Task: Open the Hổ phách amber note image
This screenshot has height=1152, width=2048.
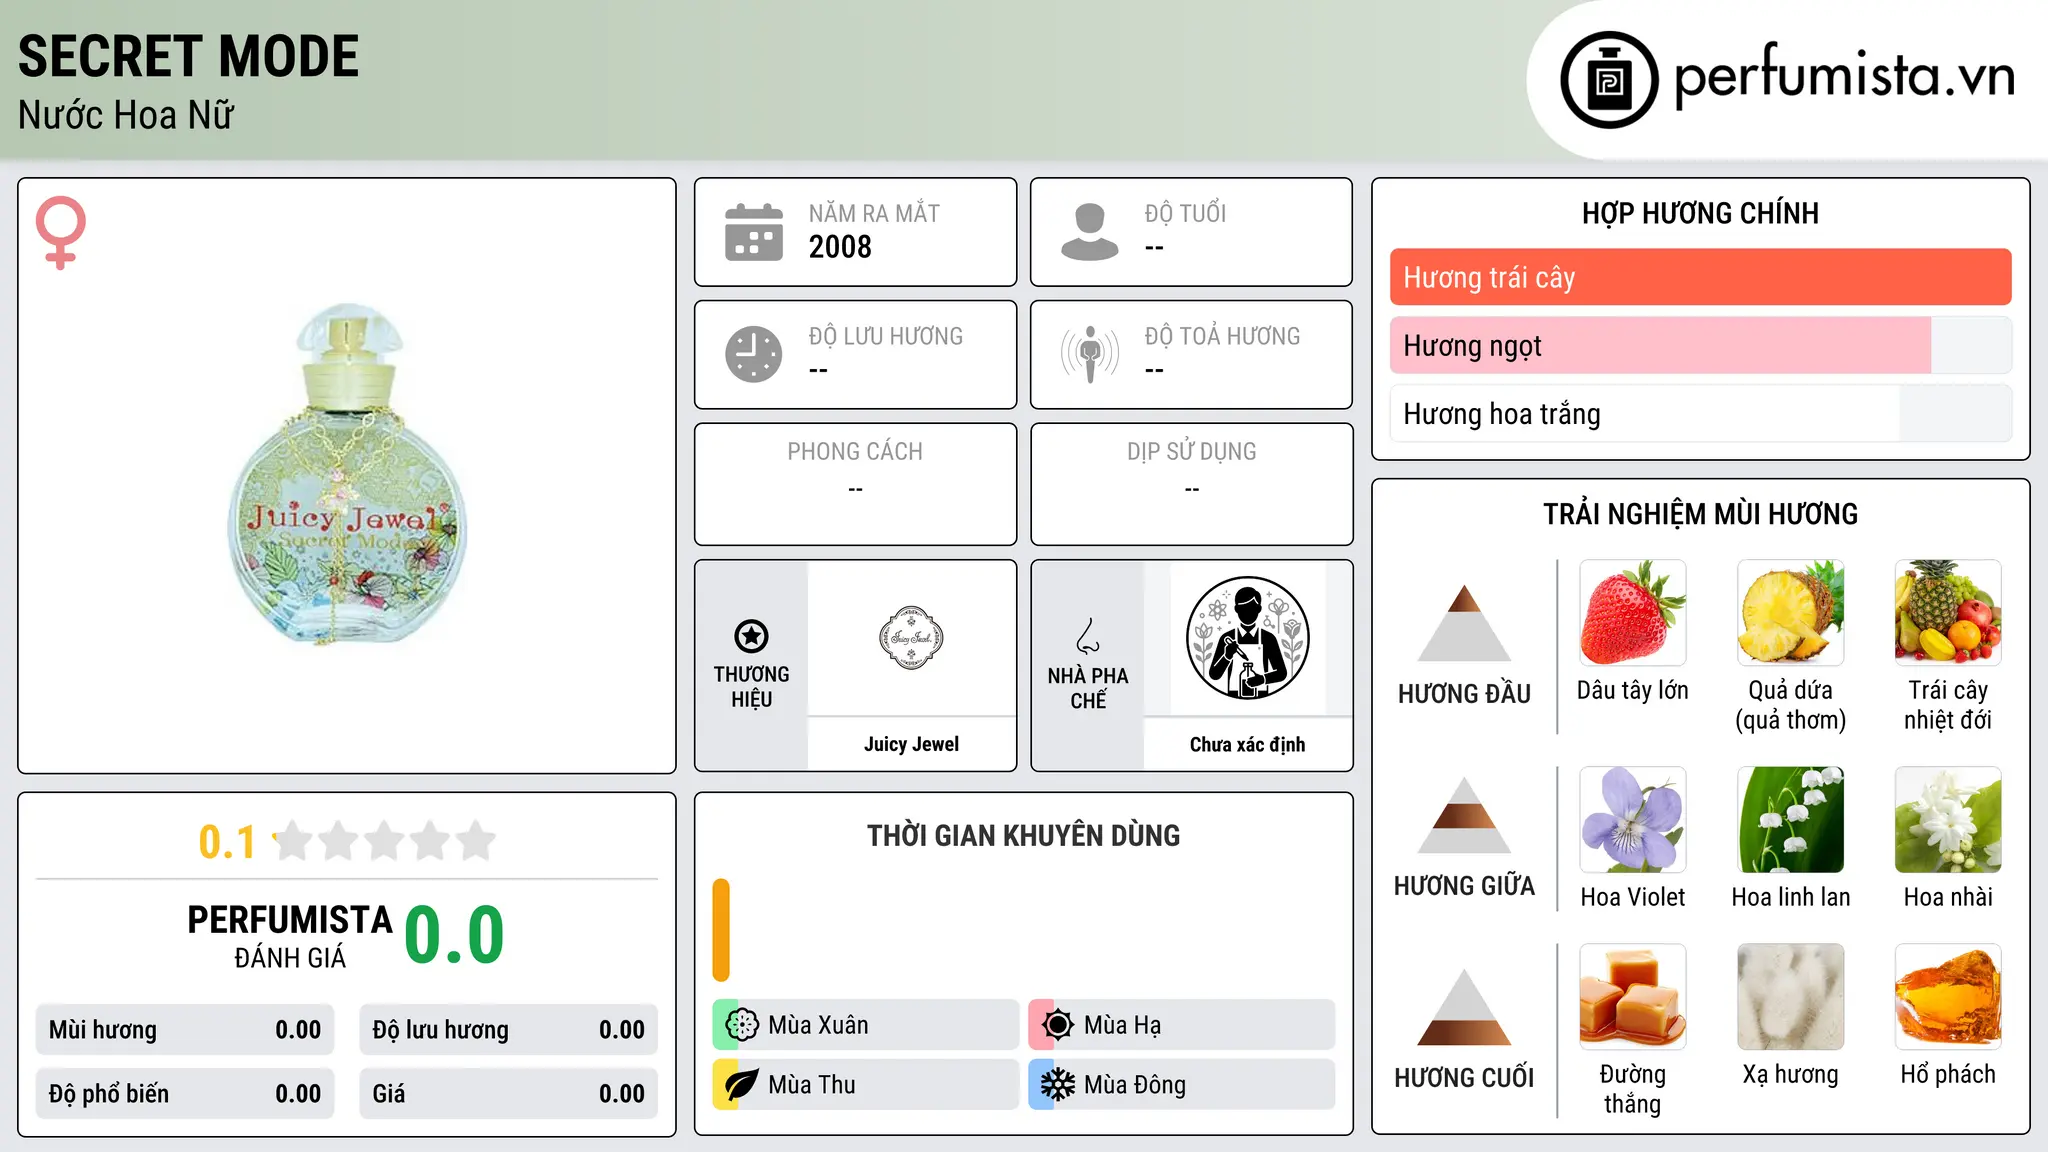Action: tap(1948, 997)
